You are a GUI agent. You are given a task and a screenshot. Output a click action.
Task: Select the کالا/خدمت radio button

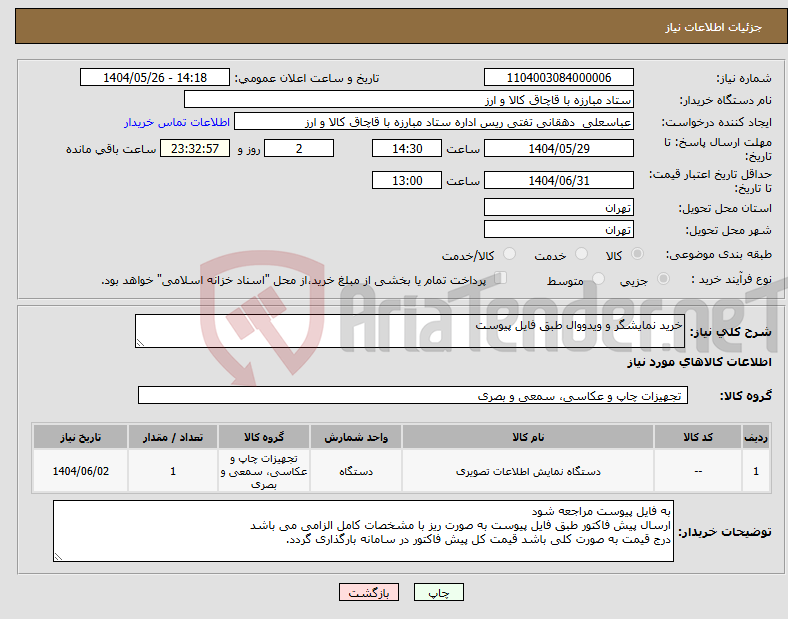tap(509, 254)
